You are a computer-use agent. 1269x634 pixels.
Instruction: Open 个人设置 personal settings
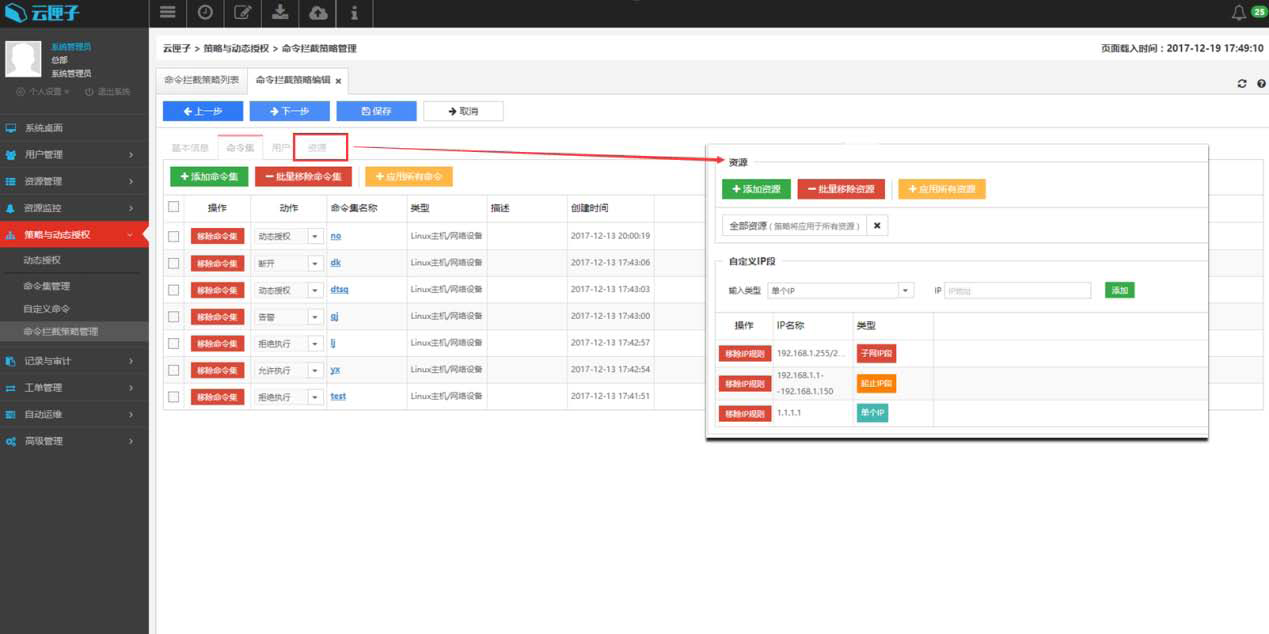coord(42,91)
